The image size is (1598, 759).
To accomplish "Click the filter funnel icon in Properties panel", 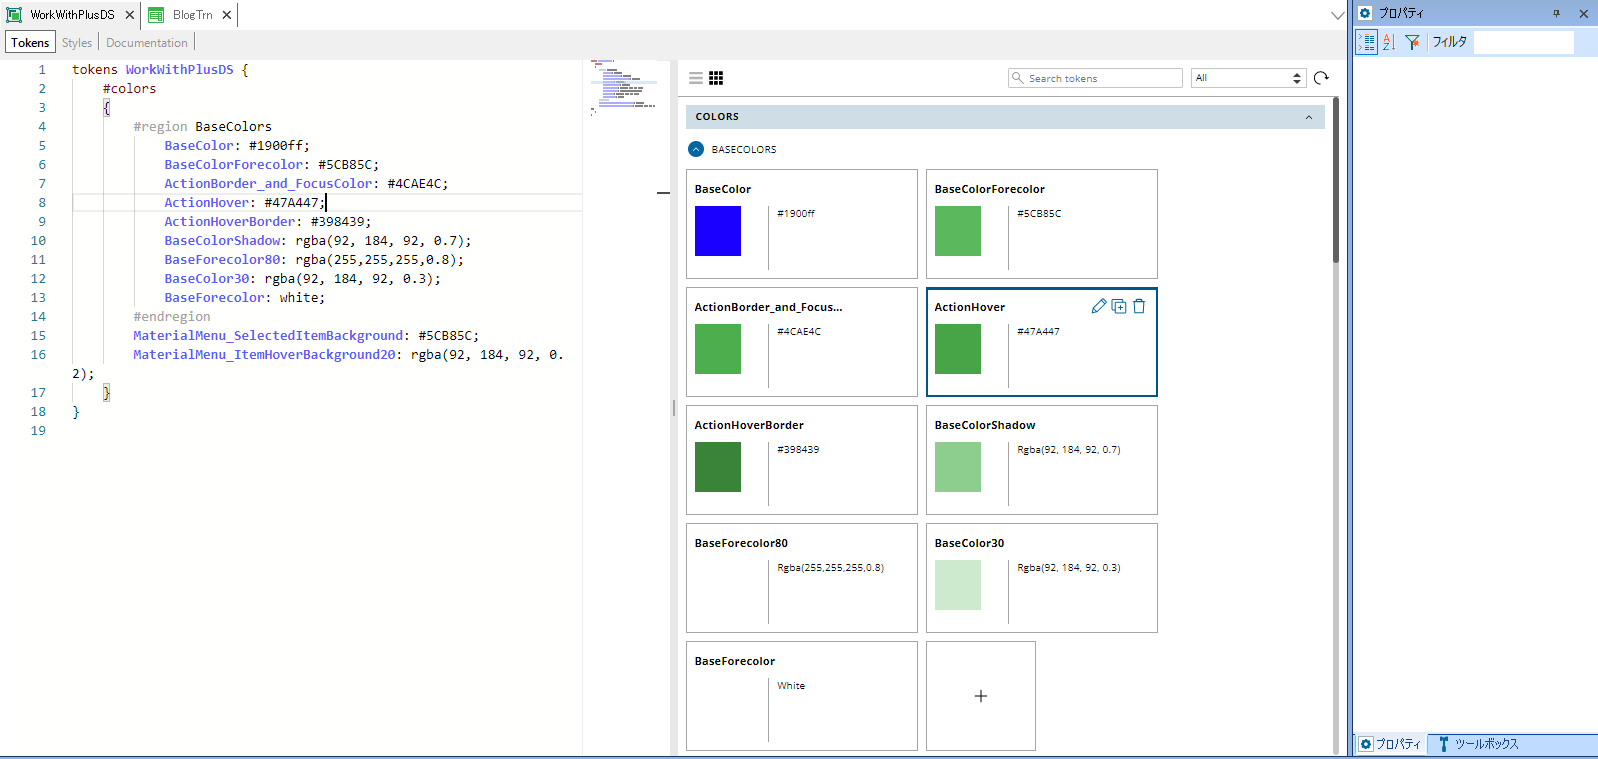I will pos(1412,42).
